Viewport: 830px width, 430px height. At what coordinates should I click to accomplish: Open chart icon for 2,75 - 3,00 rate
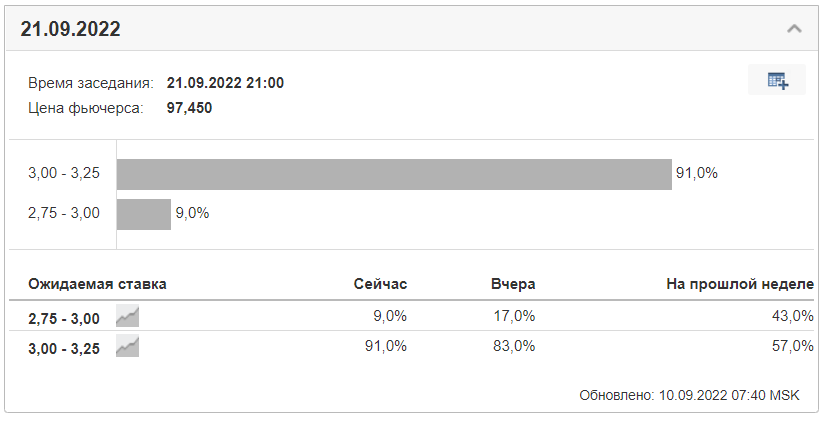(128, 317)
